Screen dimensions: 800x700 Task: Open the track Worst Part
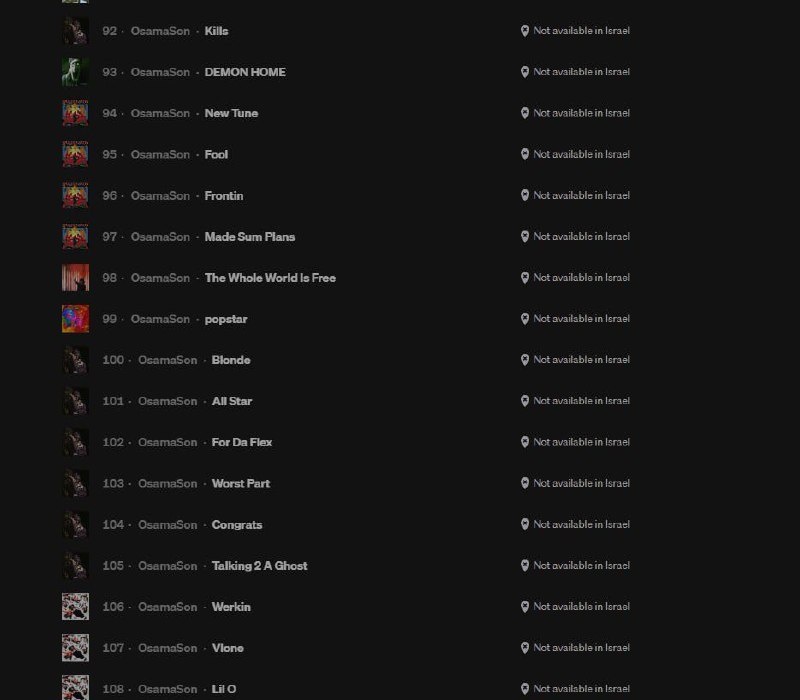[x=240, y=483]
